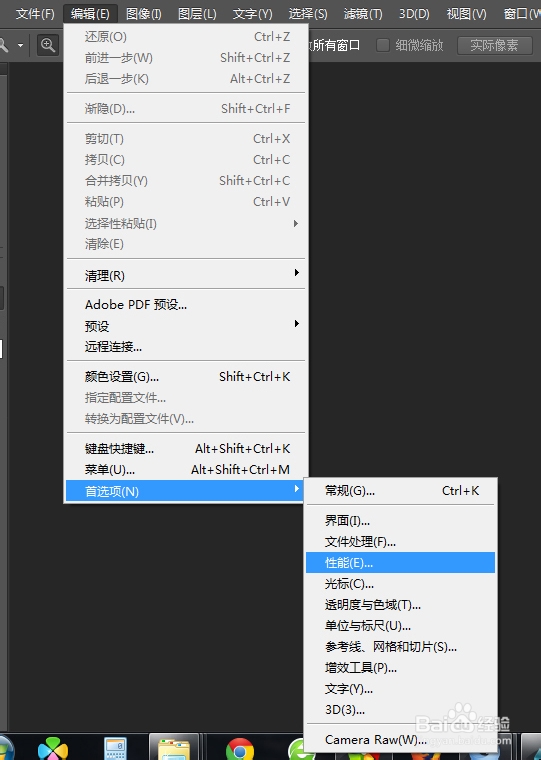The width and height of the screenshot is (541, 760).
Task: Close the open 编辑(E) menu
Action: point(90,14)
